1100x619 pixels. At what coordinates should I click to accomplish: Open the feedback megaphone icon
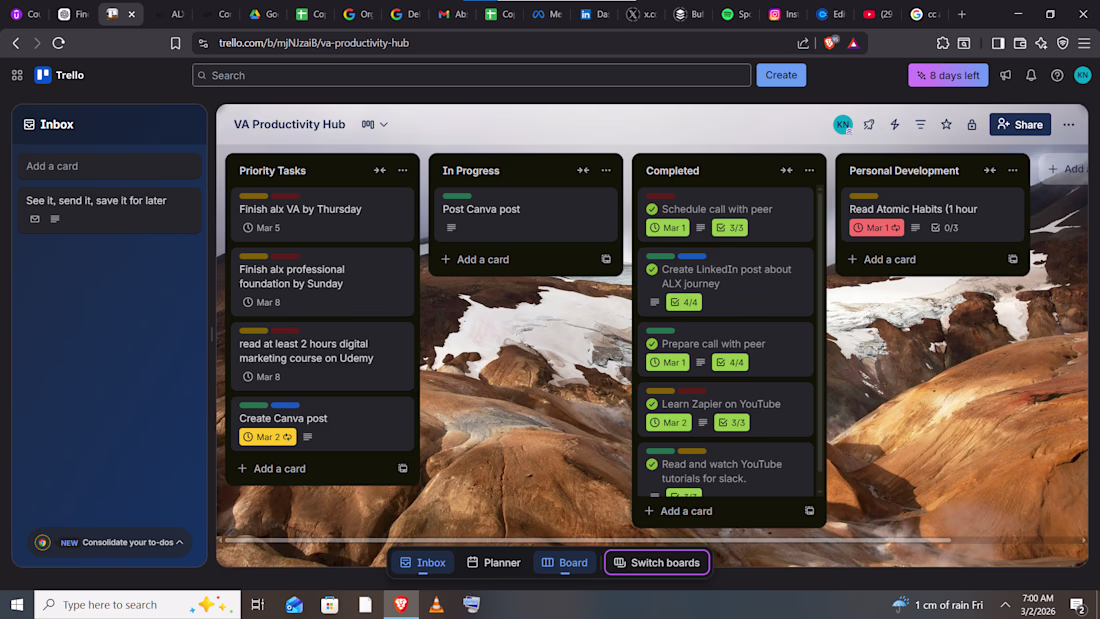coord(1005,75)
